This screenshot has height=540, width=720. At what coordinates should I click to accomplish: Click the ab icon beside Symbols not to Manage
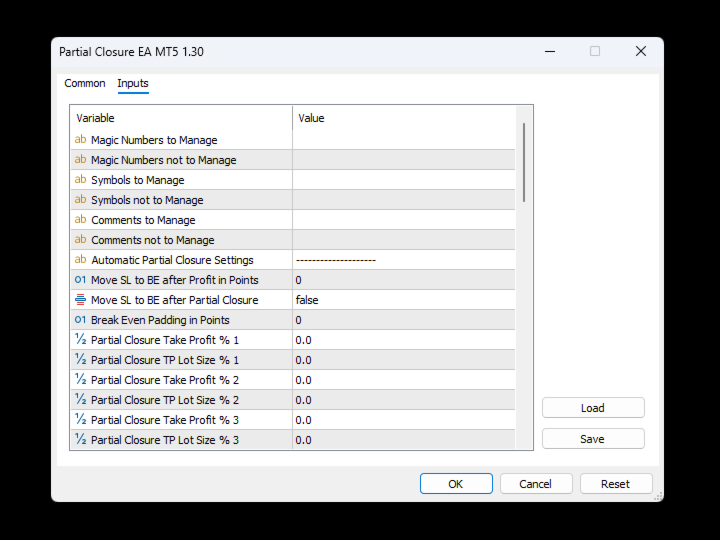[80, 200]
